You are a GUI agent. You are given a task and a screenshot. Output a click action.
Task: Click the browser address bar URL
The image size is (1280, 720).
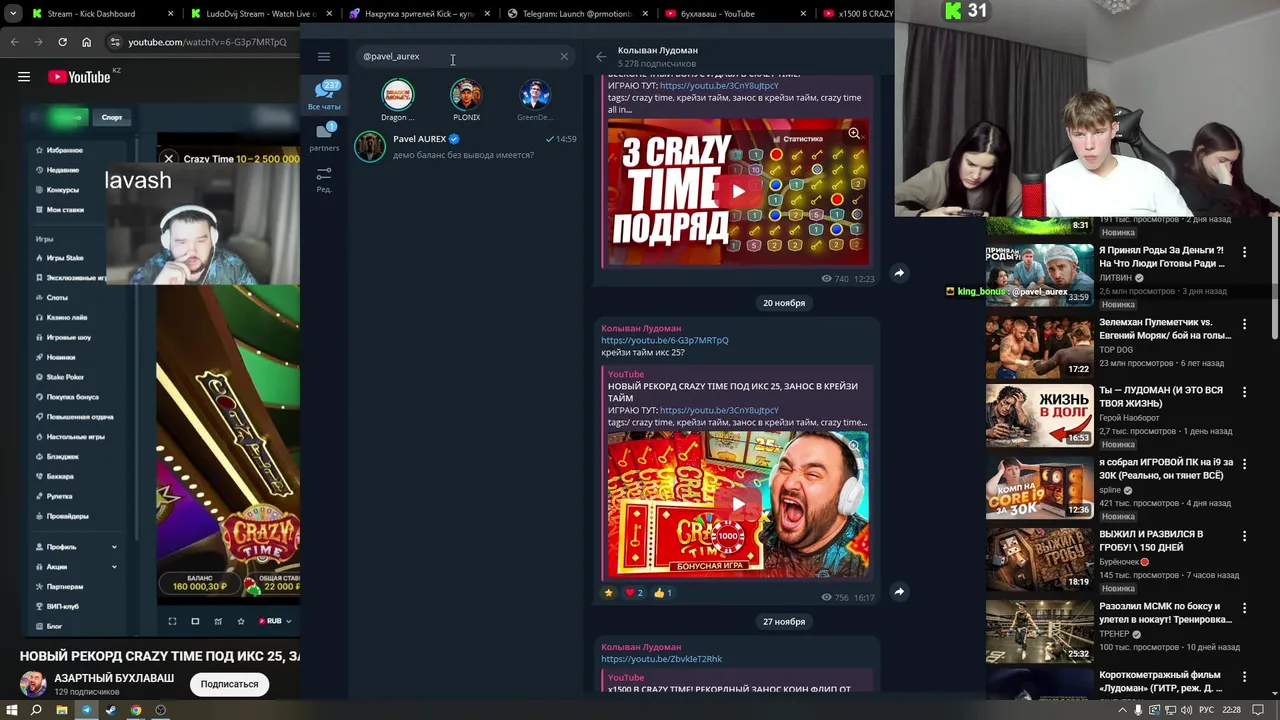pos(207,42)
